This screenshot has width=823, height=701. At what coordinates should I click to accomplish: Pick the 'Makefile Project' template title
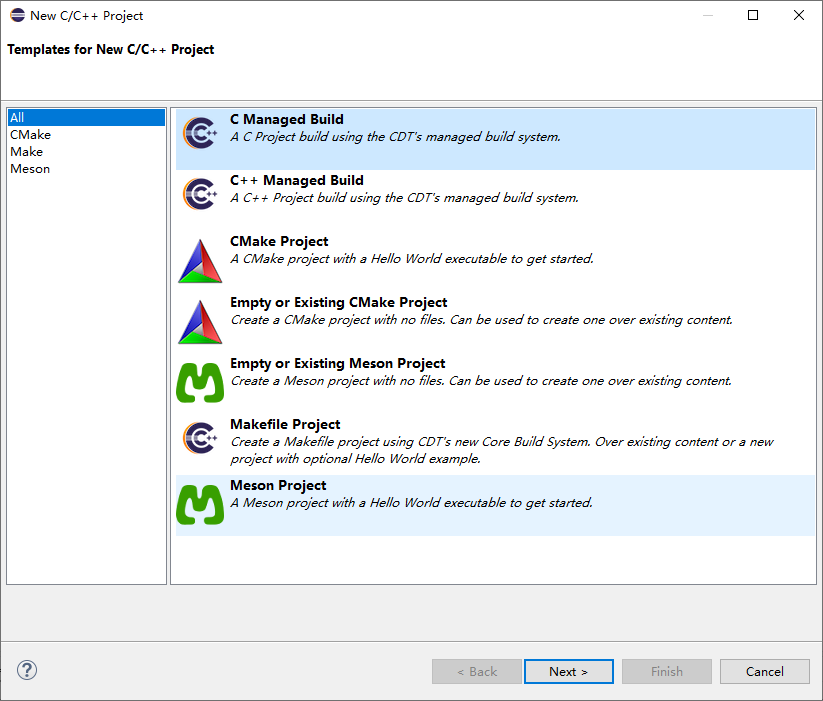tap(285, 424)
